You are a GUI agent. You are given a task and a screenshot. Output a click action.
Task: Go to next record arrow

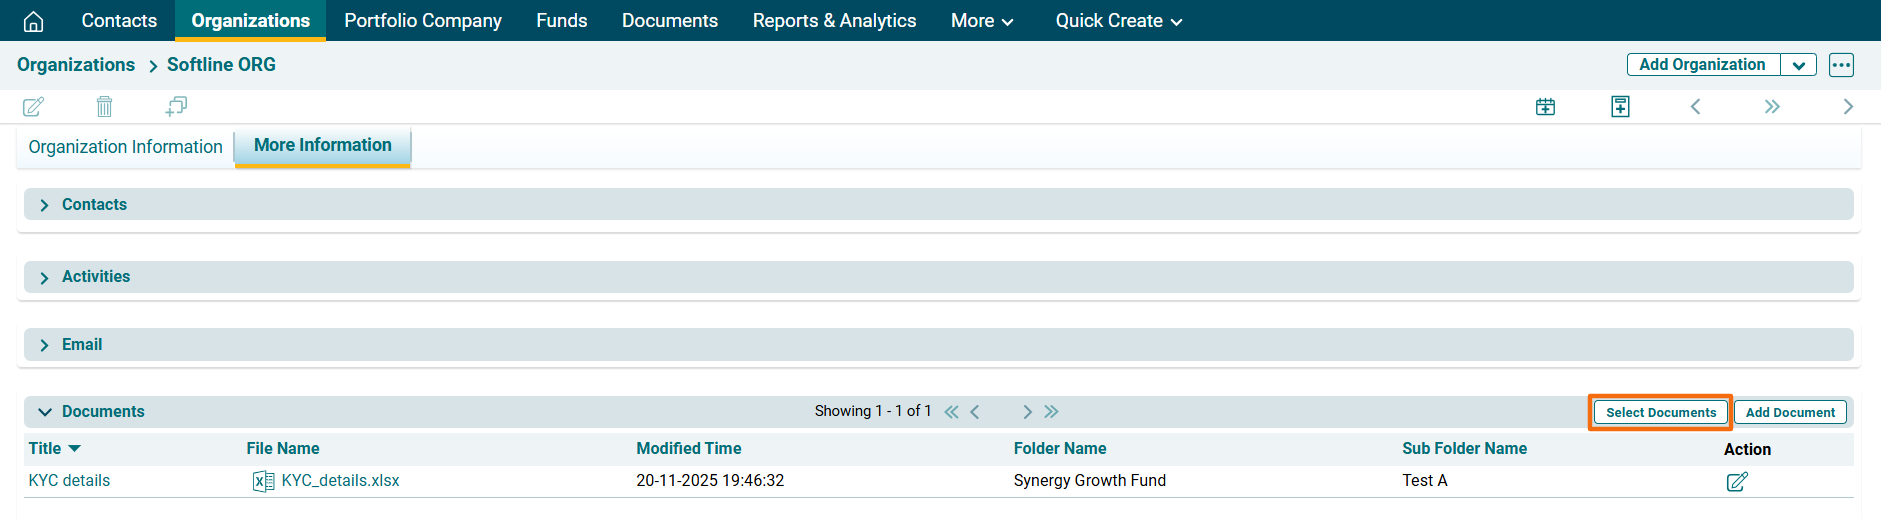click(x=1847, y=106)
